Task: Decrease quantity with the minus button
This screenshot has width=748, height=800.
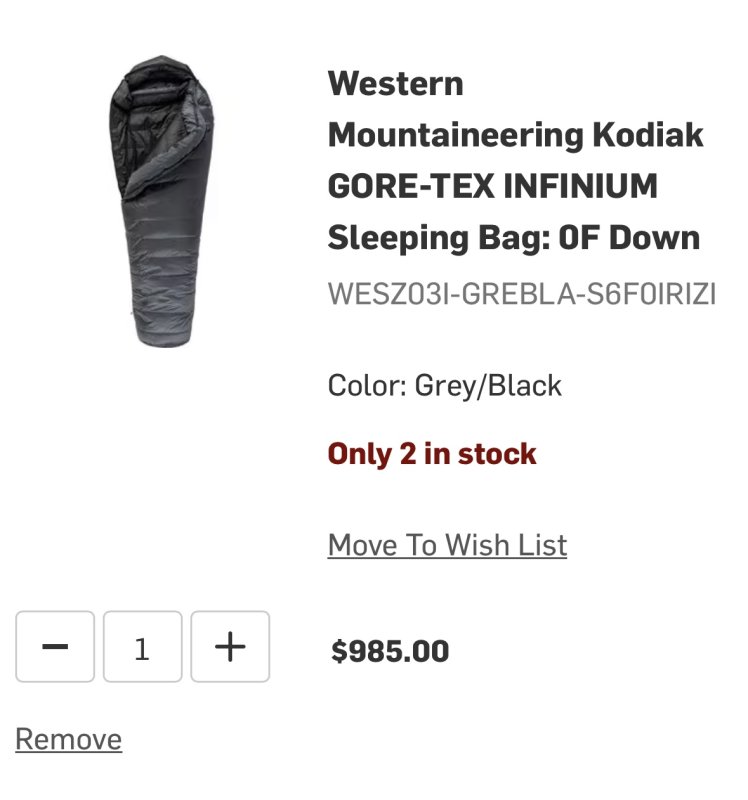Action: (55, 647)
